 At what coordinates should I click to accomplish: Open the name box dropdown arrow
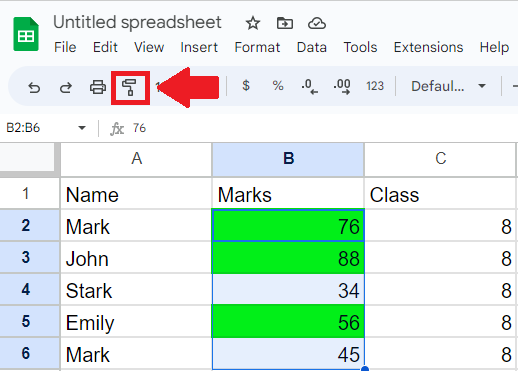(82, 128)
